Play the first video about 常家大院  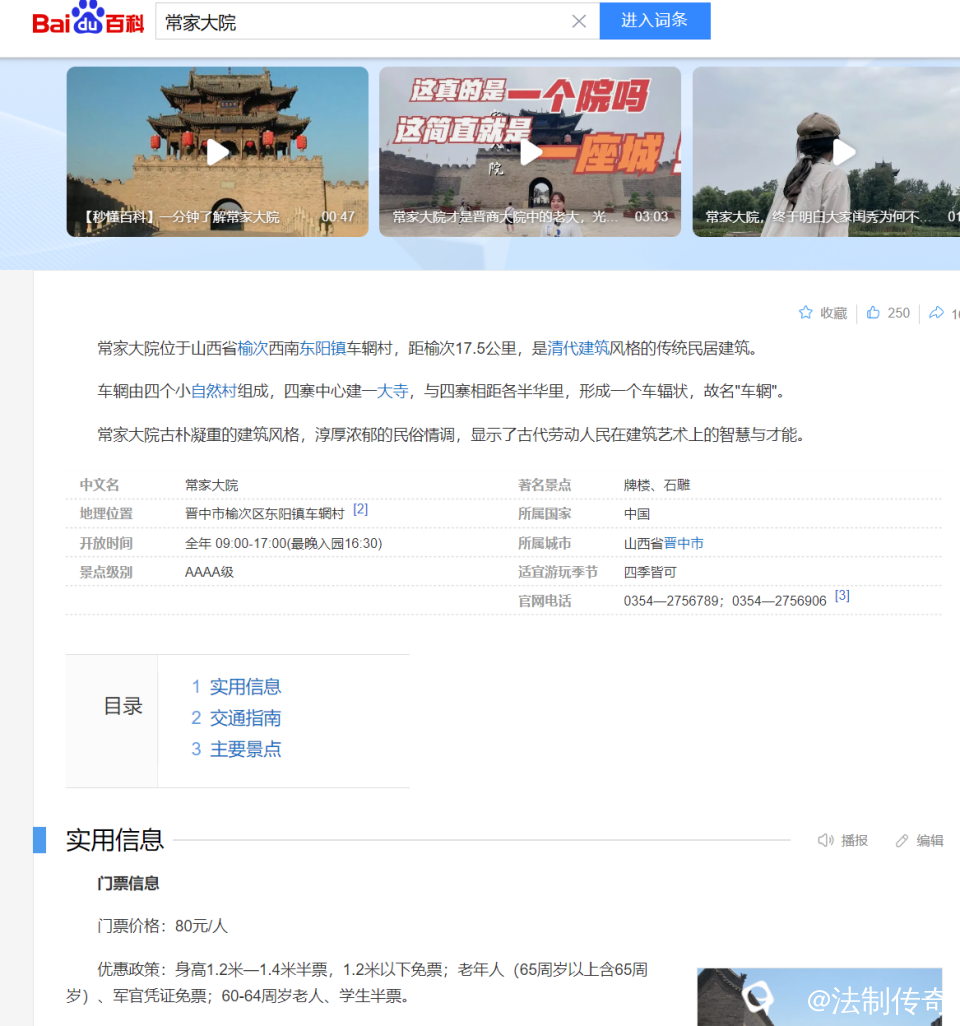click(217, 152)
